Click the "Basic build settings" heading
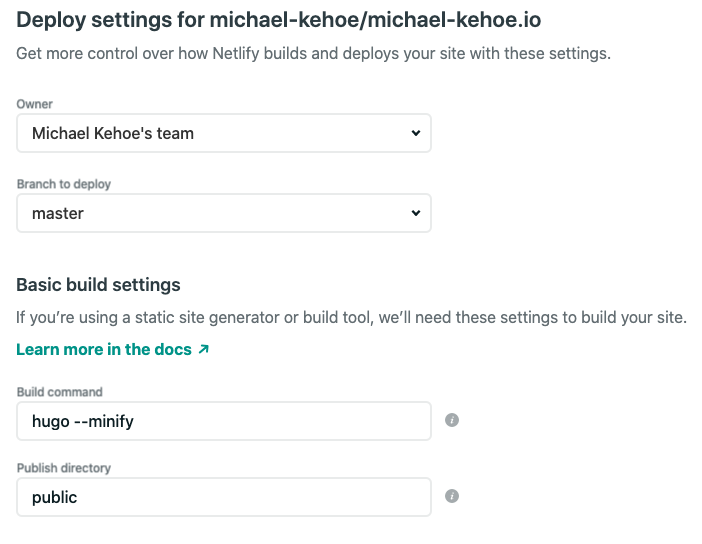 99,285
